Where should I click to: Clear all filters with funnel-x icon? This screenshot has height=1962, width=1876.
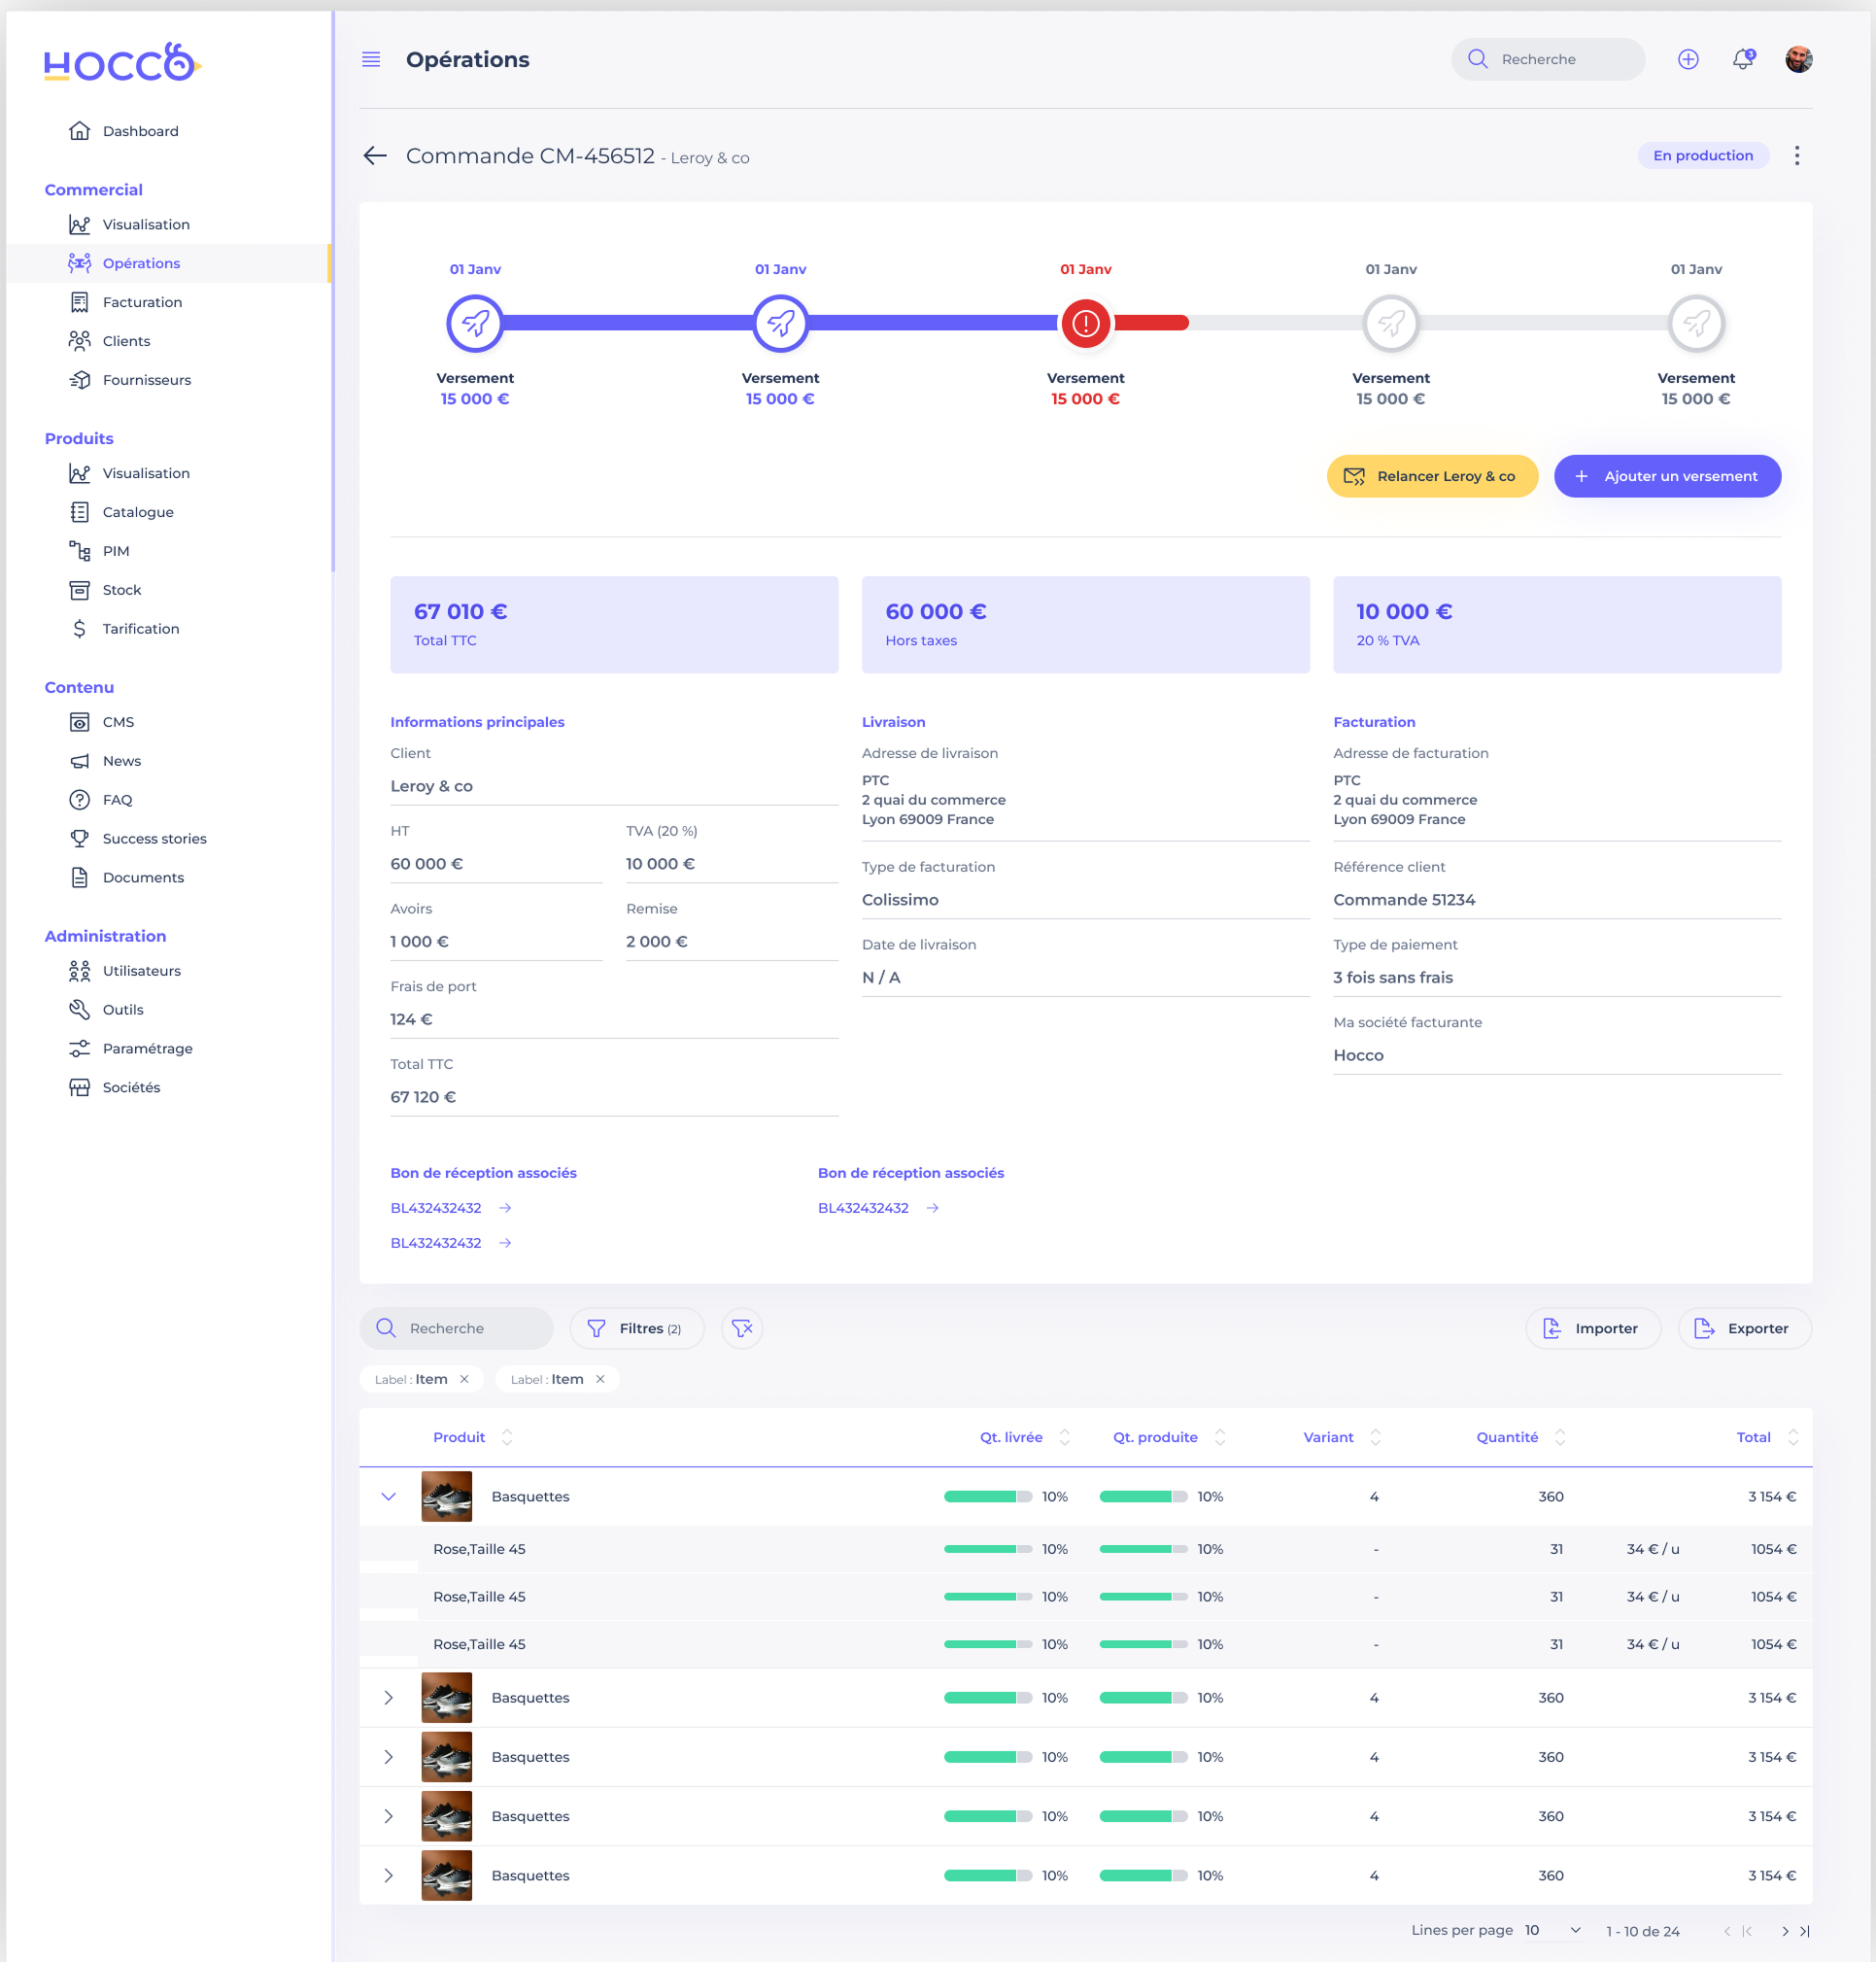(x=742, y=1328)
